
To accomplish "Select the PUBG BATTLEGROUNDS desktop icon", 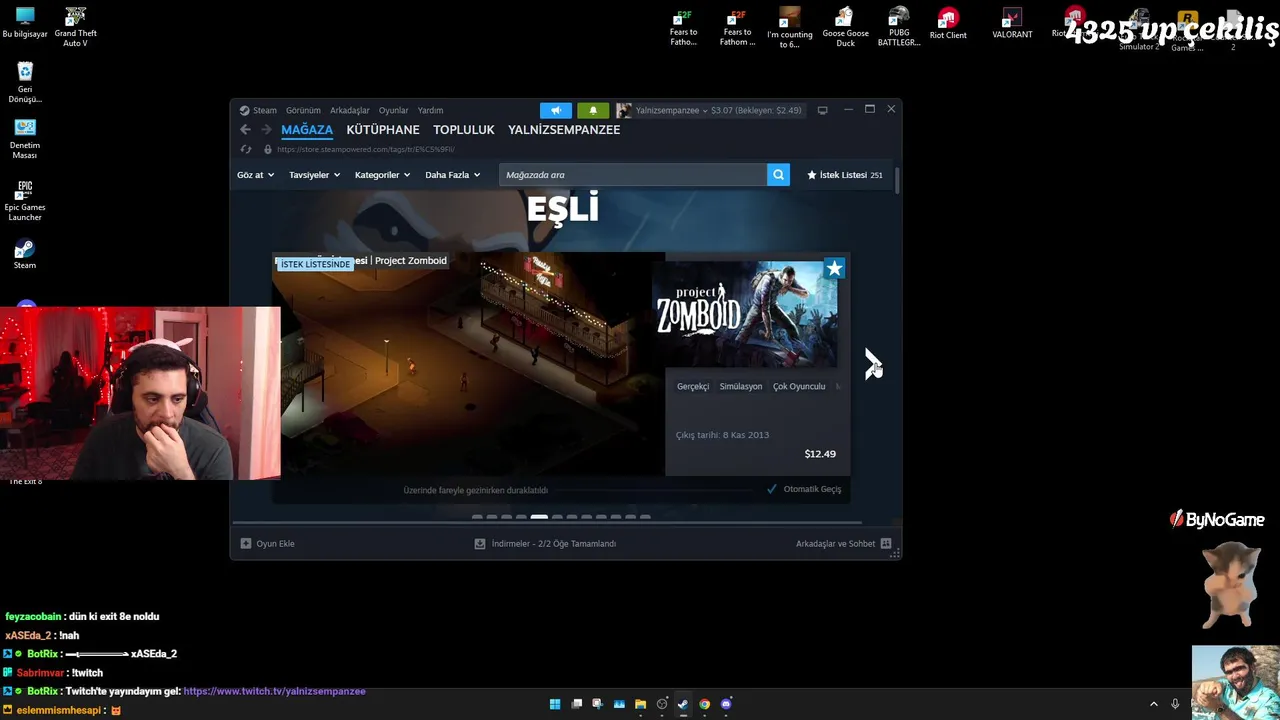I will [x=899, y=27].
